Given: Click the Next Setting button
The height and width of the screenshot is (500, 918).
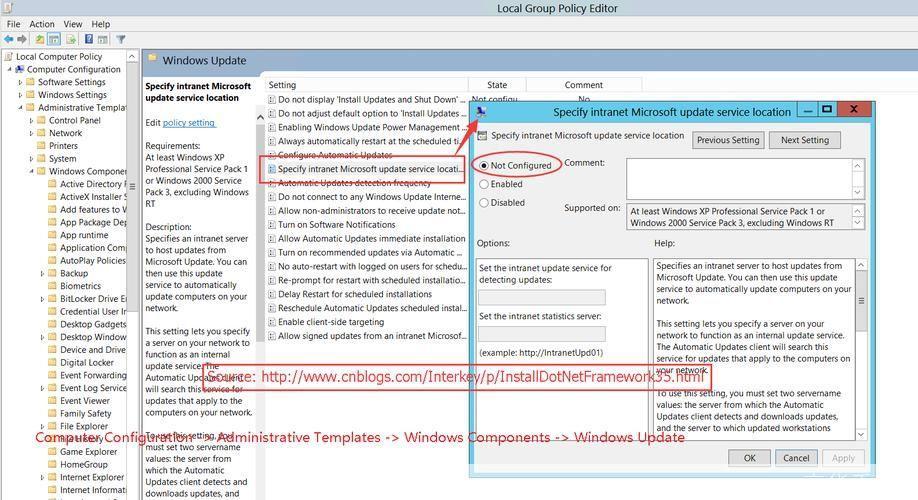Looking at the screenshot, I should 804,140.
